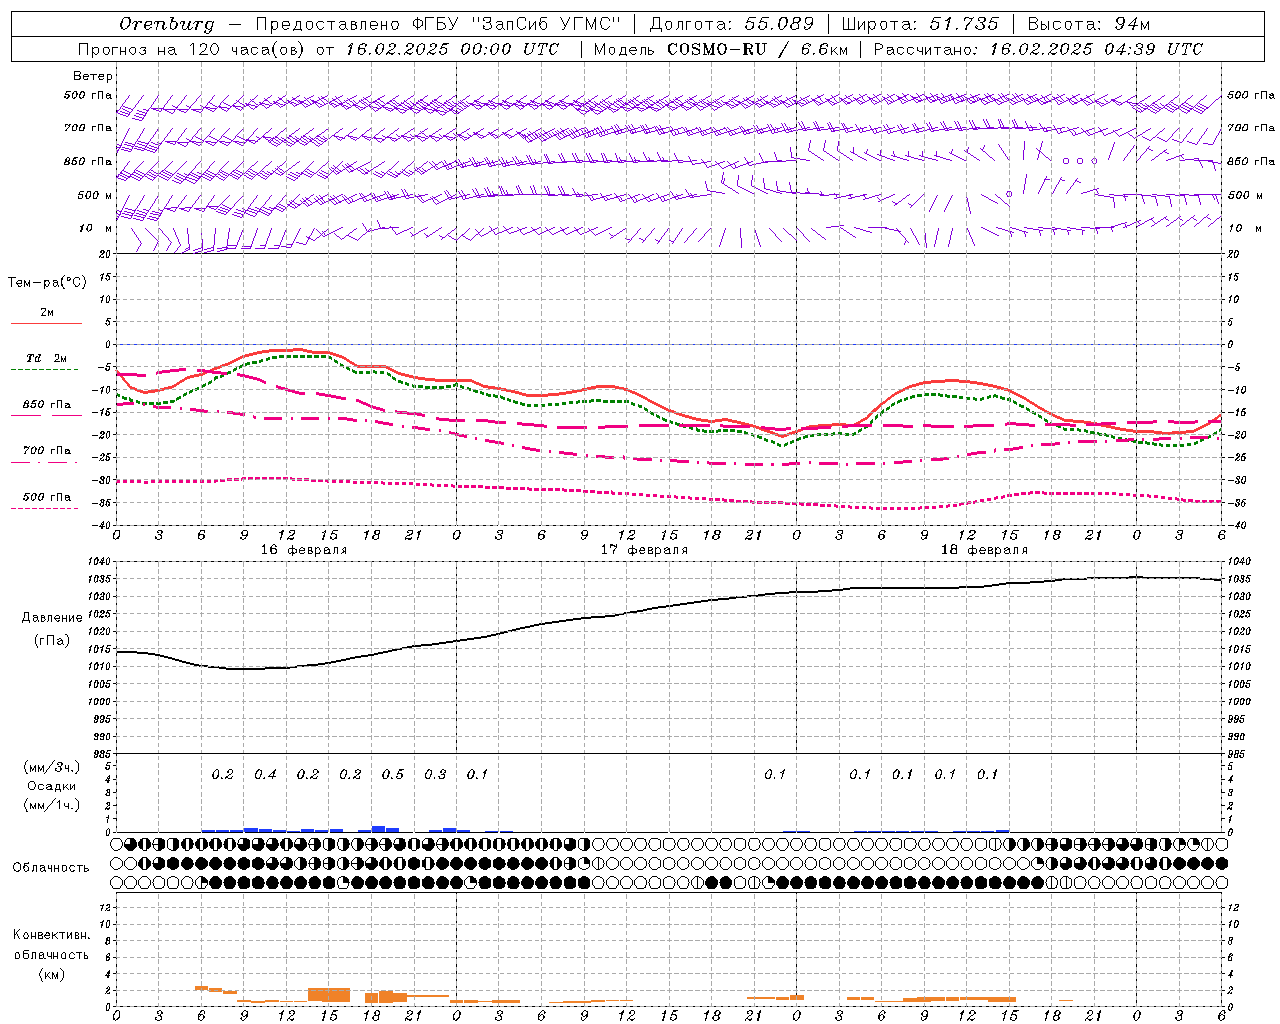
Task: Click the "10 м" wind level label on left
Action: [x=96, y=228]
